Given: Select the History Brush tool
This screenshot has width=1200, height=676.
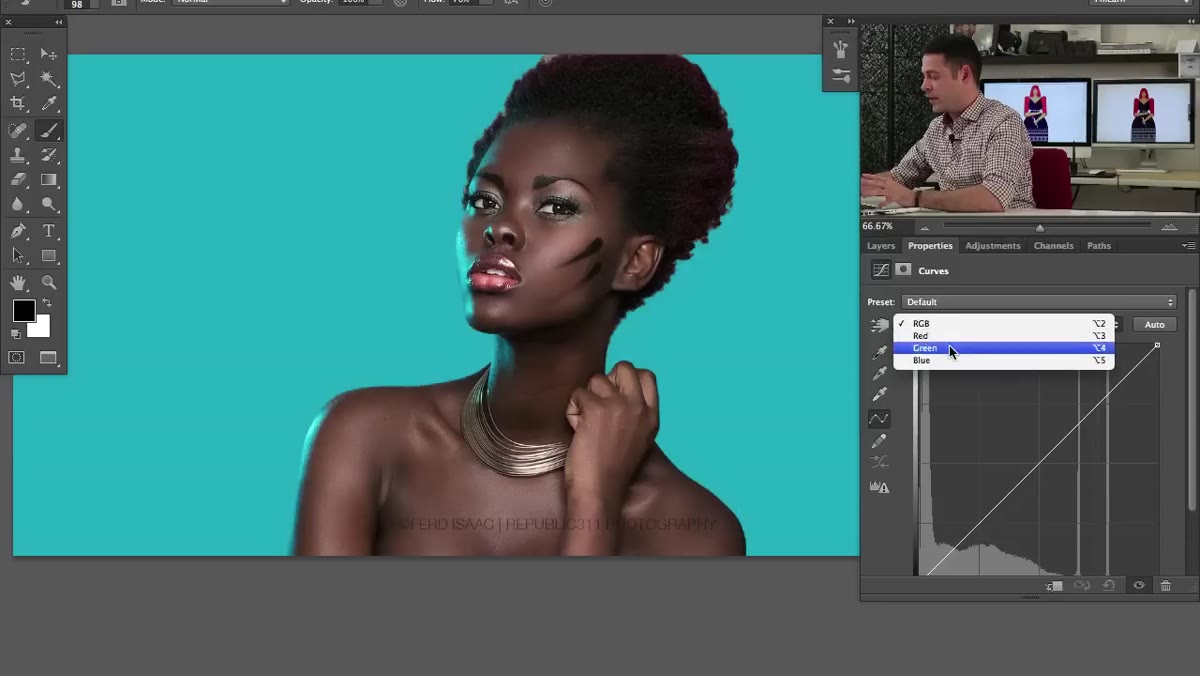Looking at the screenshot, I should pyautogui.click(x=48, y=155).
